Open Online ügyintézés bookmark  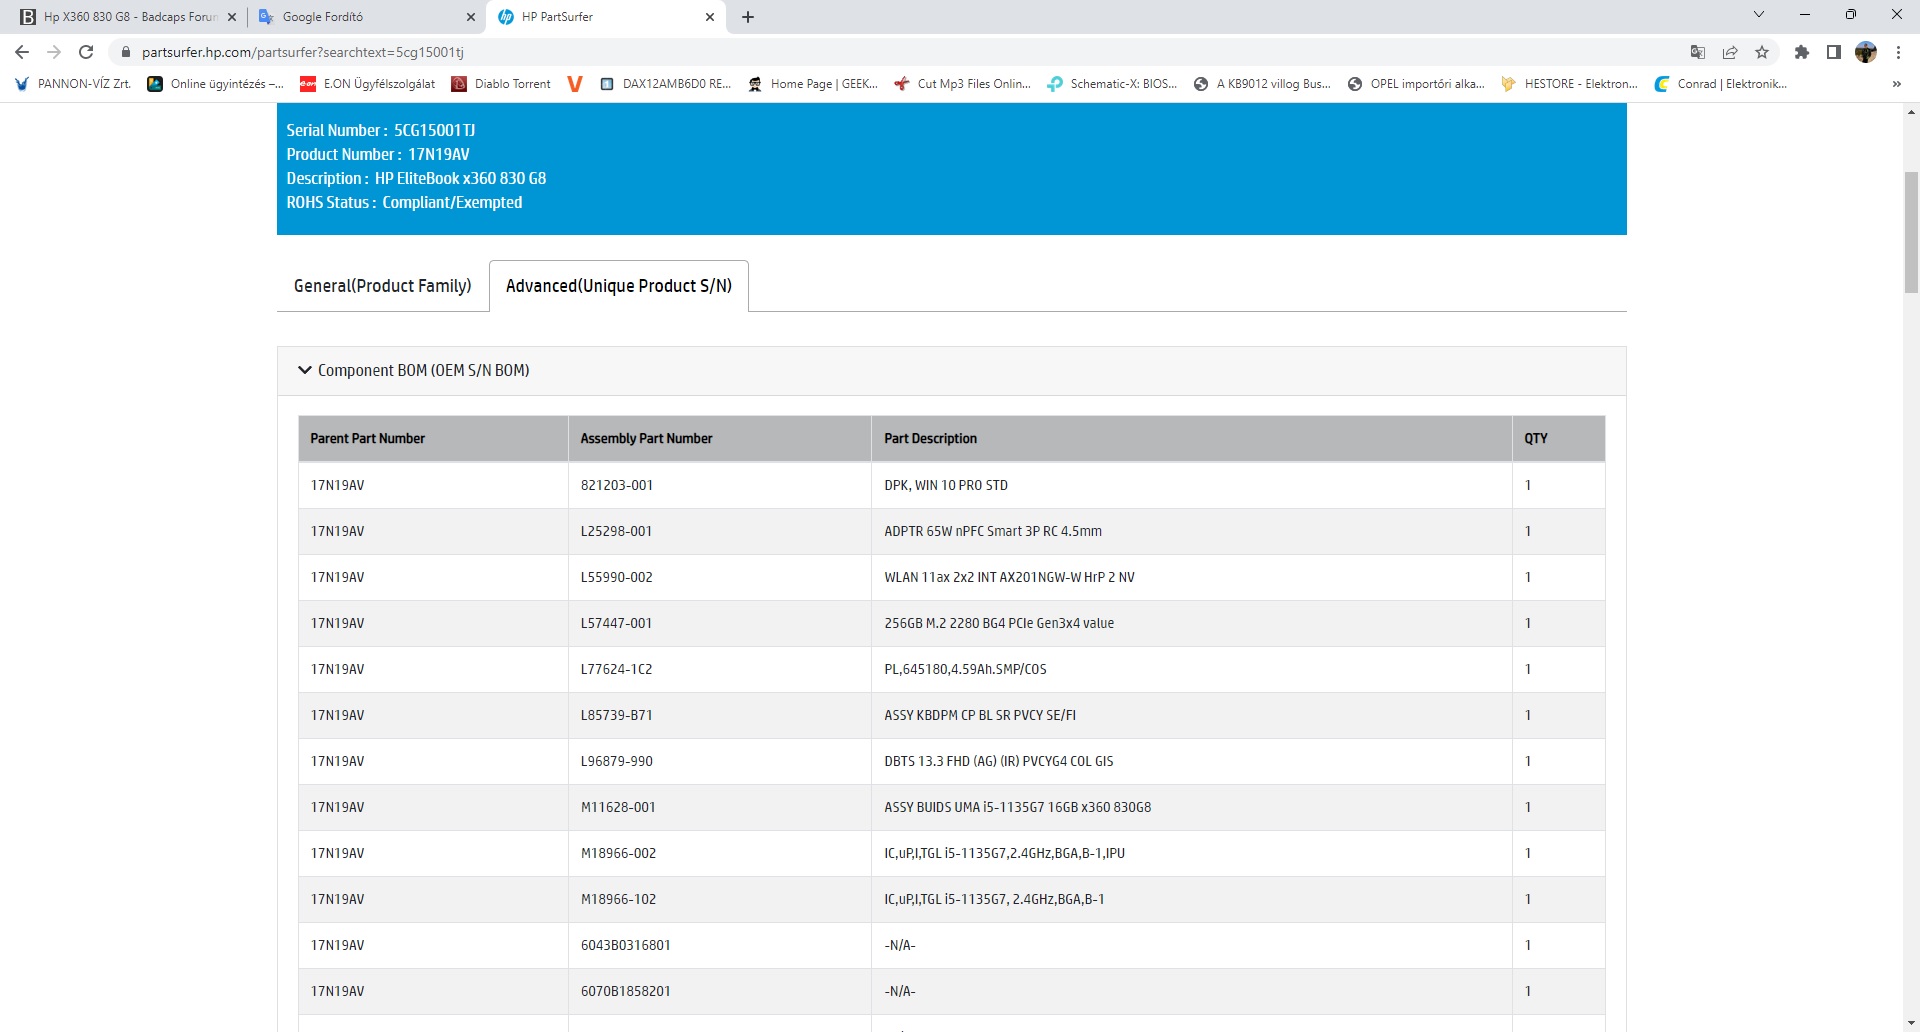pos(215,84)
